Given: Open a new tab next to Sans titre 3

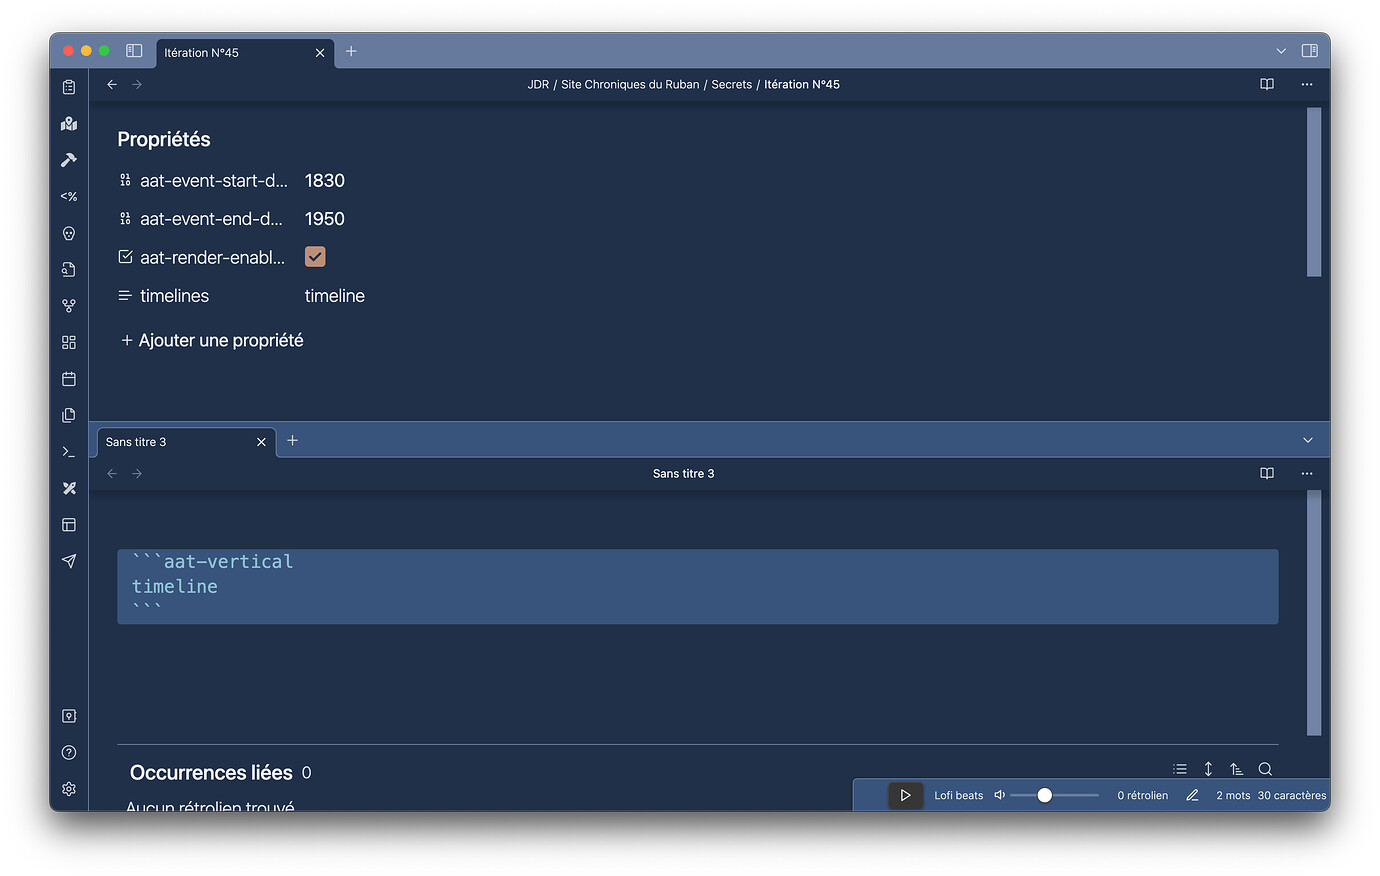Looking at the screenshot, I should click(x=292, y=440).
